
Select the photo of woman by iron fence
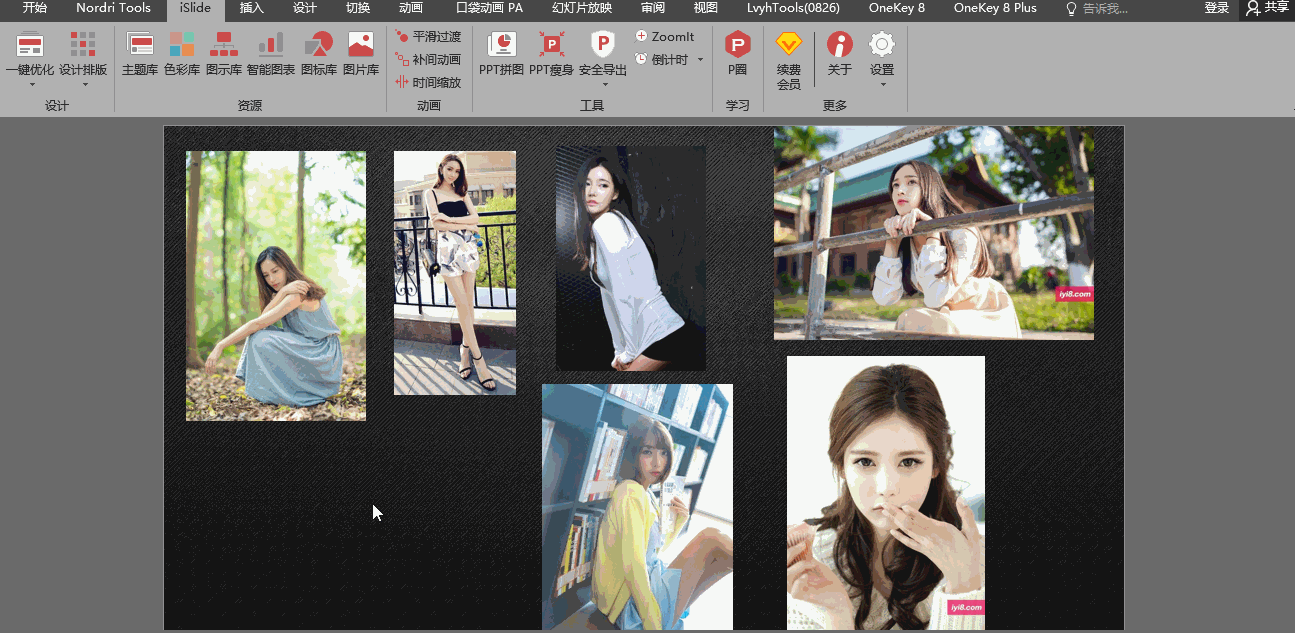tap(455, 273)
